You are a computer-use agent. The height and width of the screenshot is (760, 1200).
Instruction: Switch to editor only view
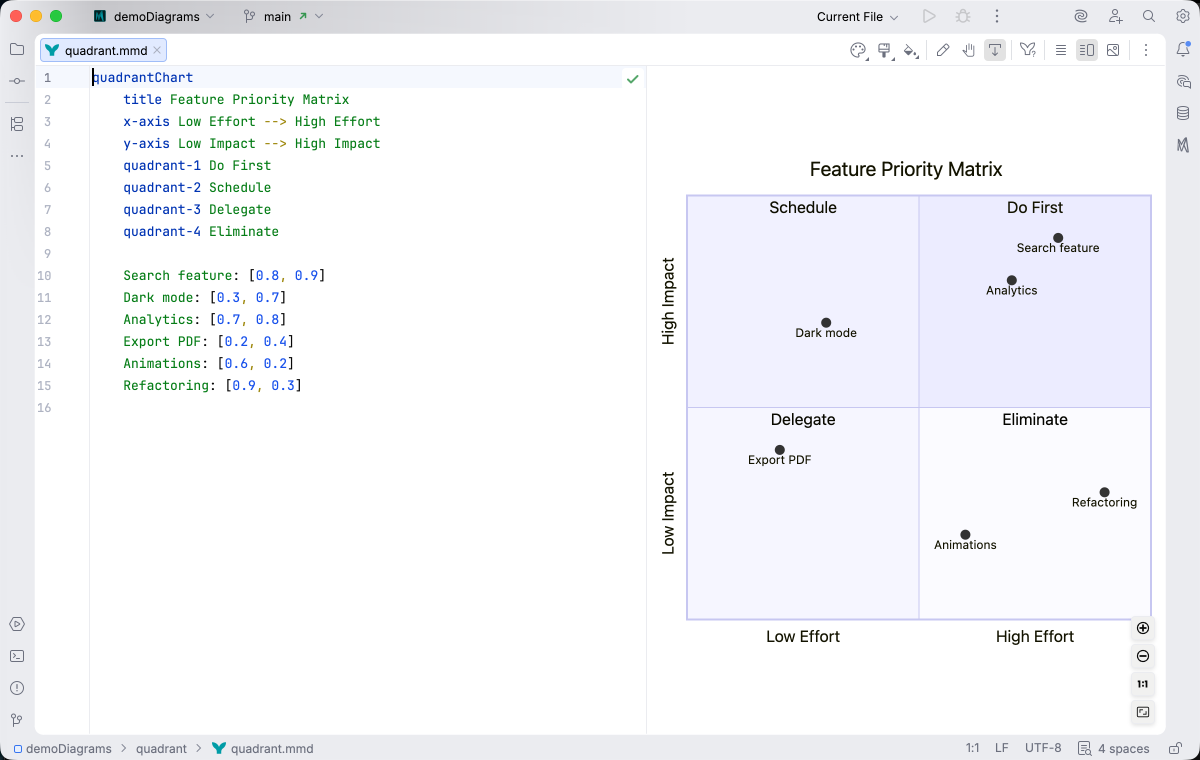pos(1061,50)
